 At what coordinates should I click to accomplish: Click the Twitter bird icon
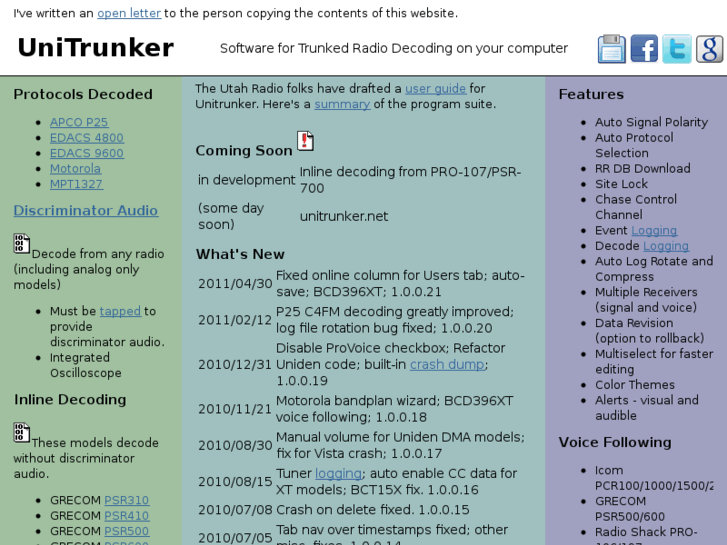[677, 49]
